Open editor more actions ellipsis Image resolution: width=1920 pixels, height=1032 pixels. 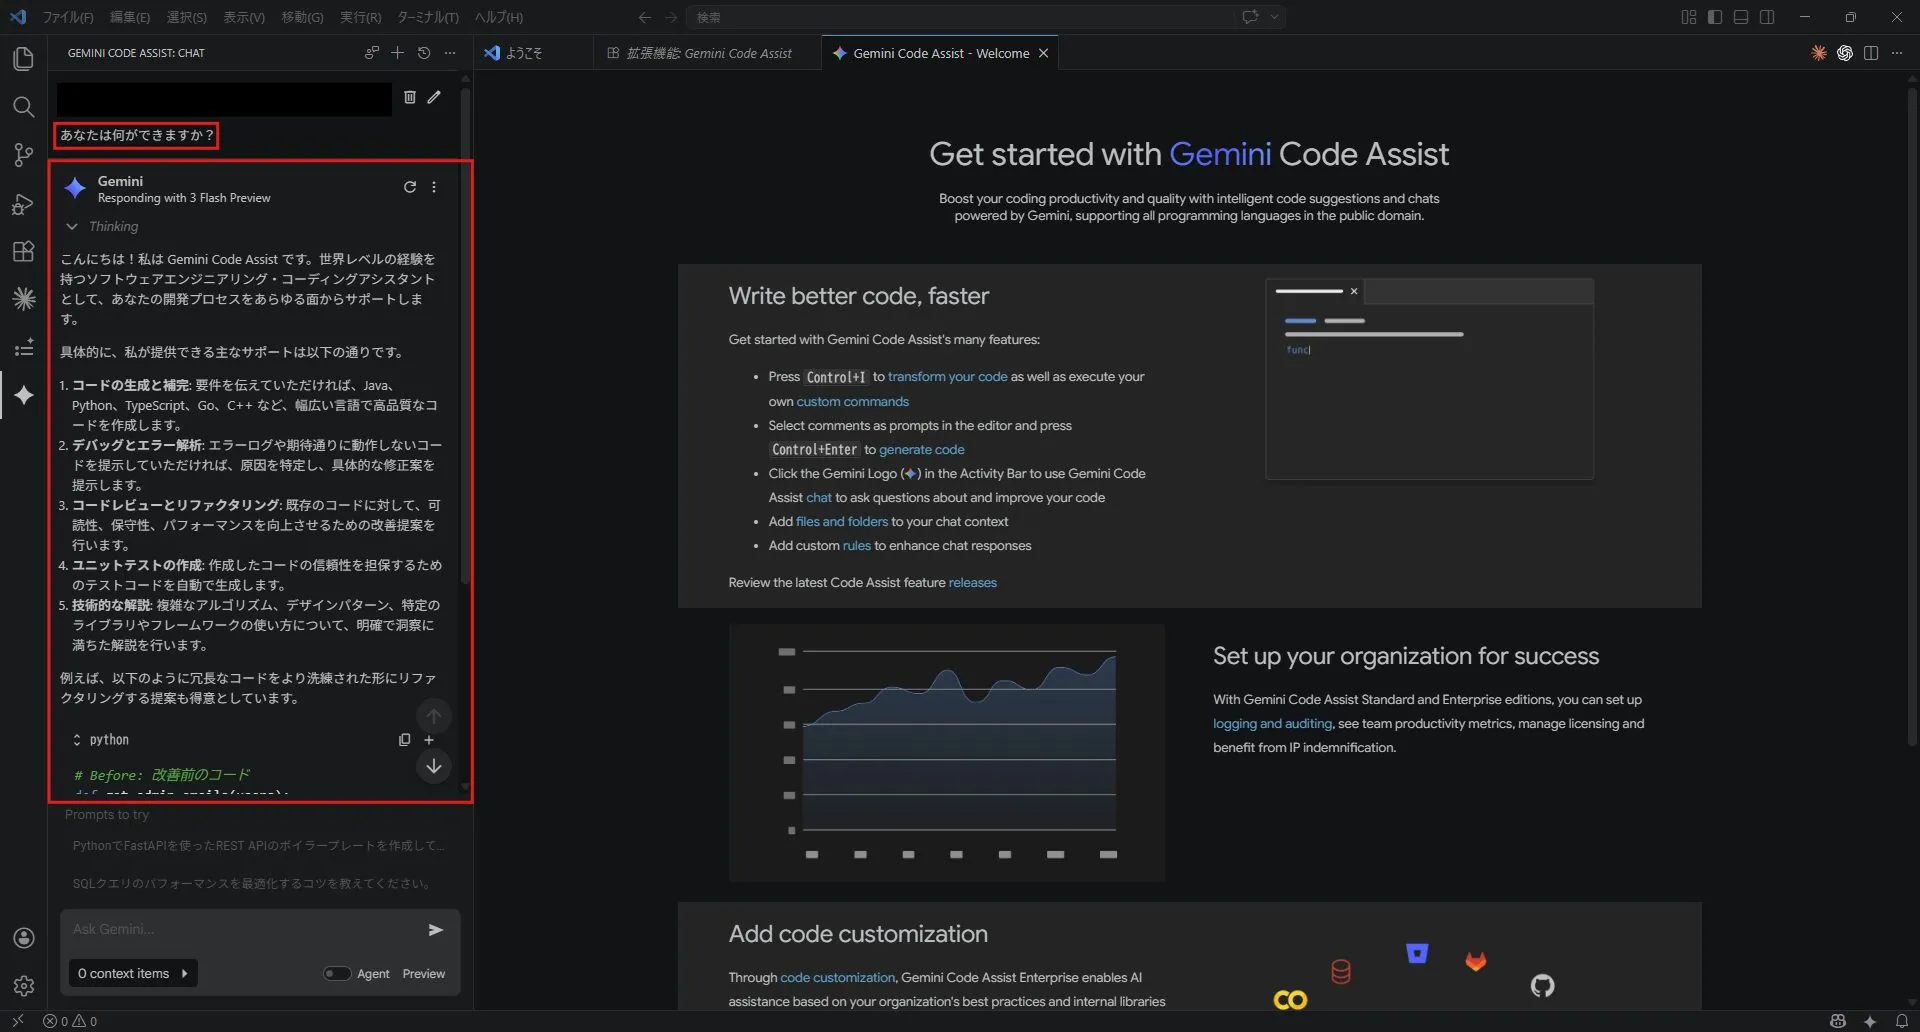pos(1897,53)
